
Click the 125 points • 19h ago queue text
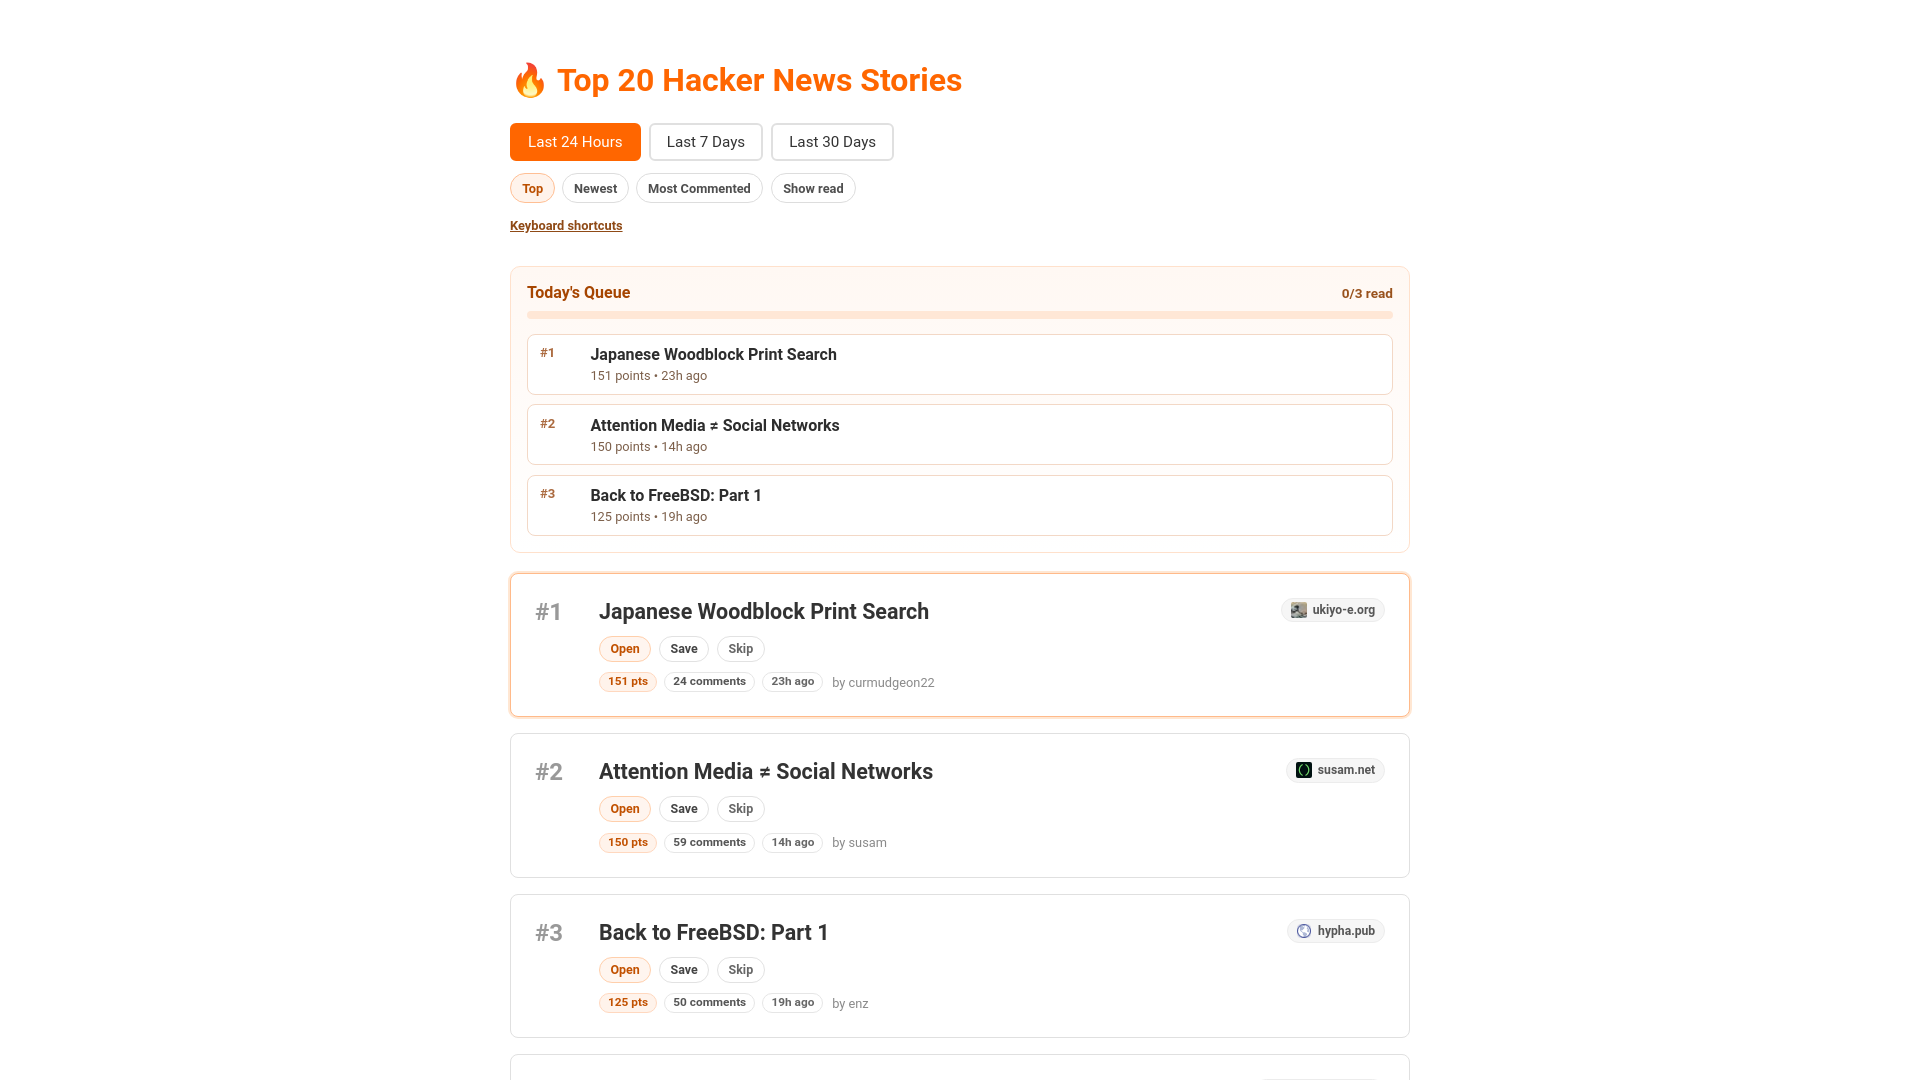click(x=648, y=517)
